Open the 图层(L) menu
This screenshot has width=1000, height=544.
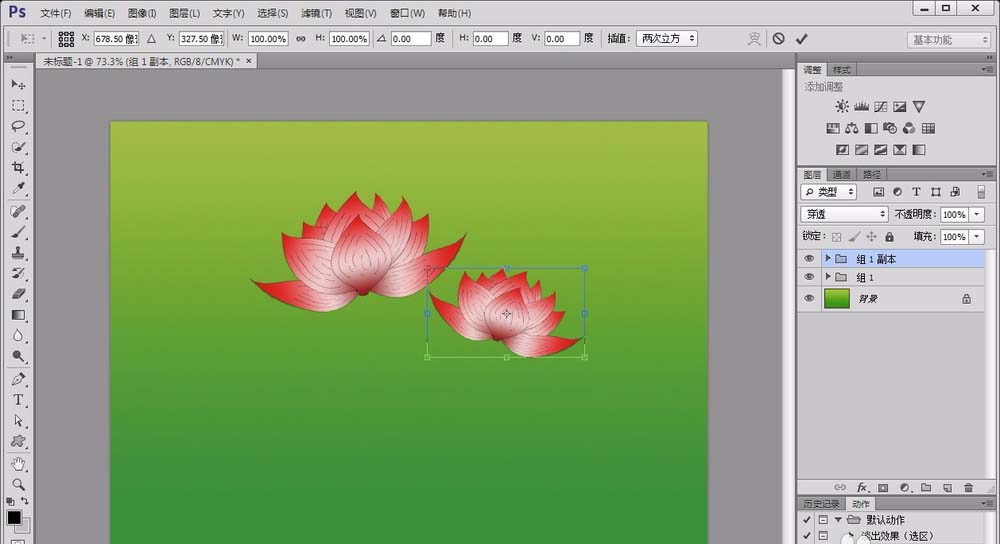tap(184, 13)
